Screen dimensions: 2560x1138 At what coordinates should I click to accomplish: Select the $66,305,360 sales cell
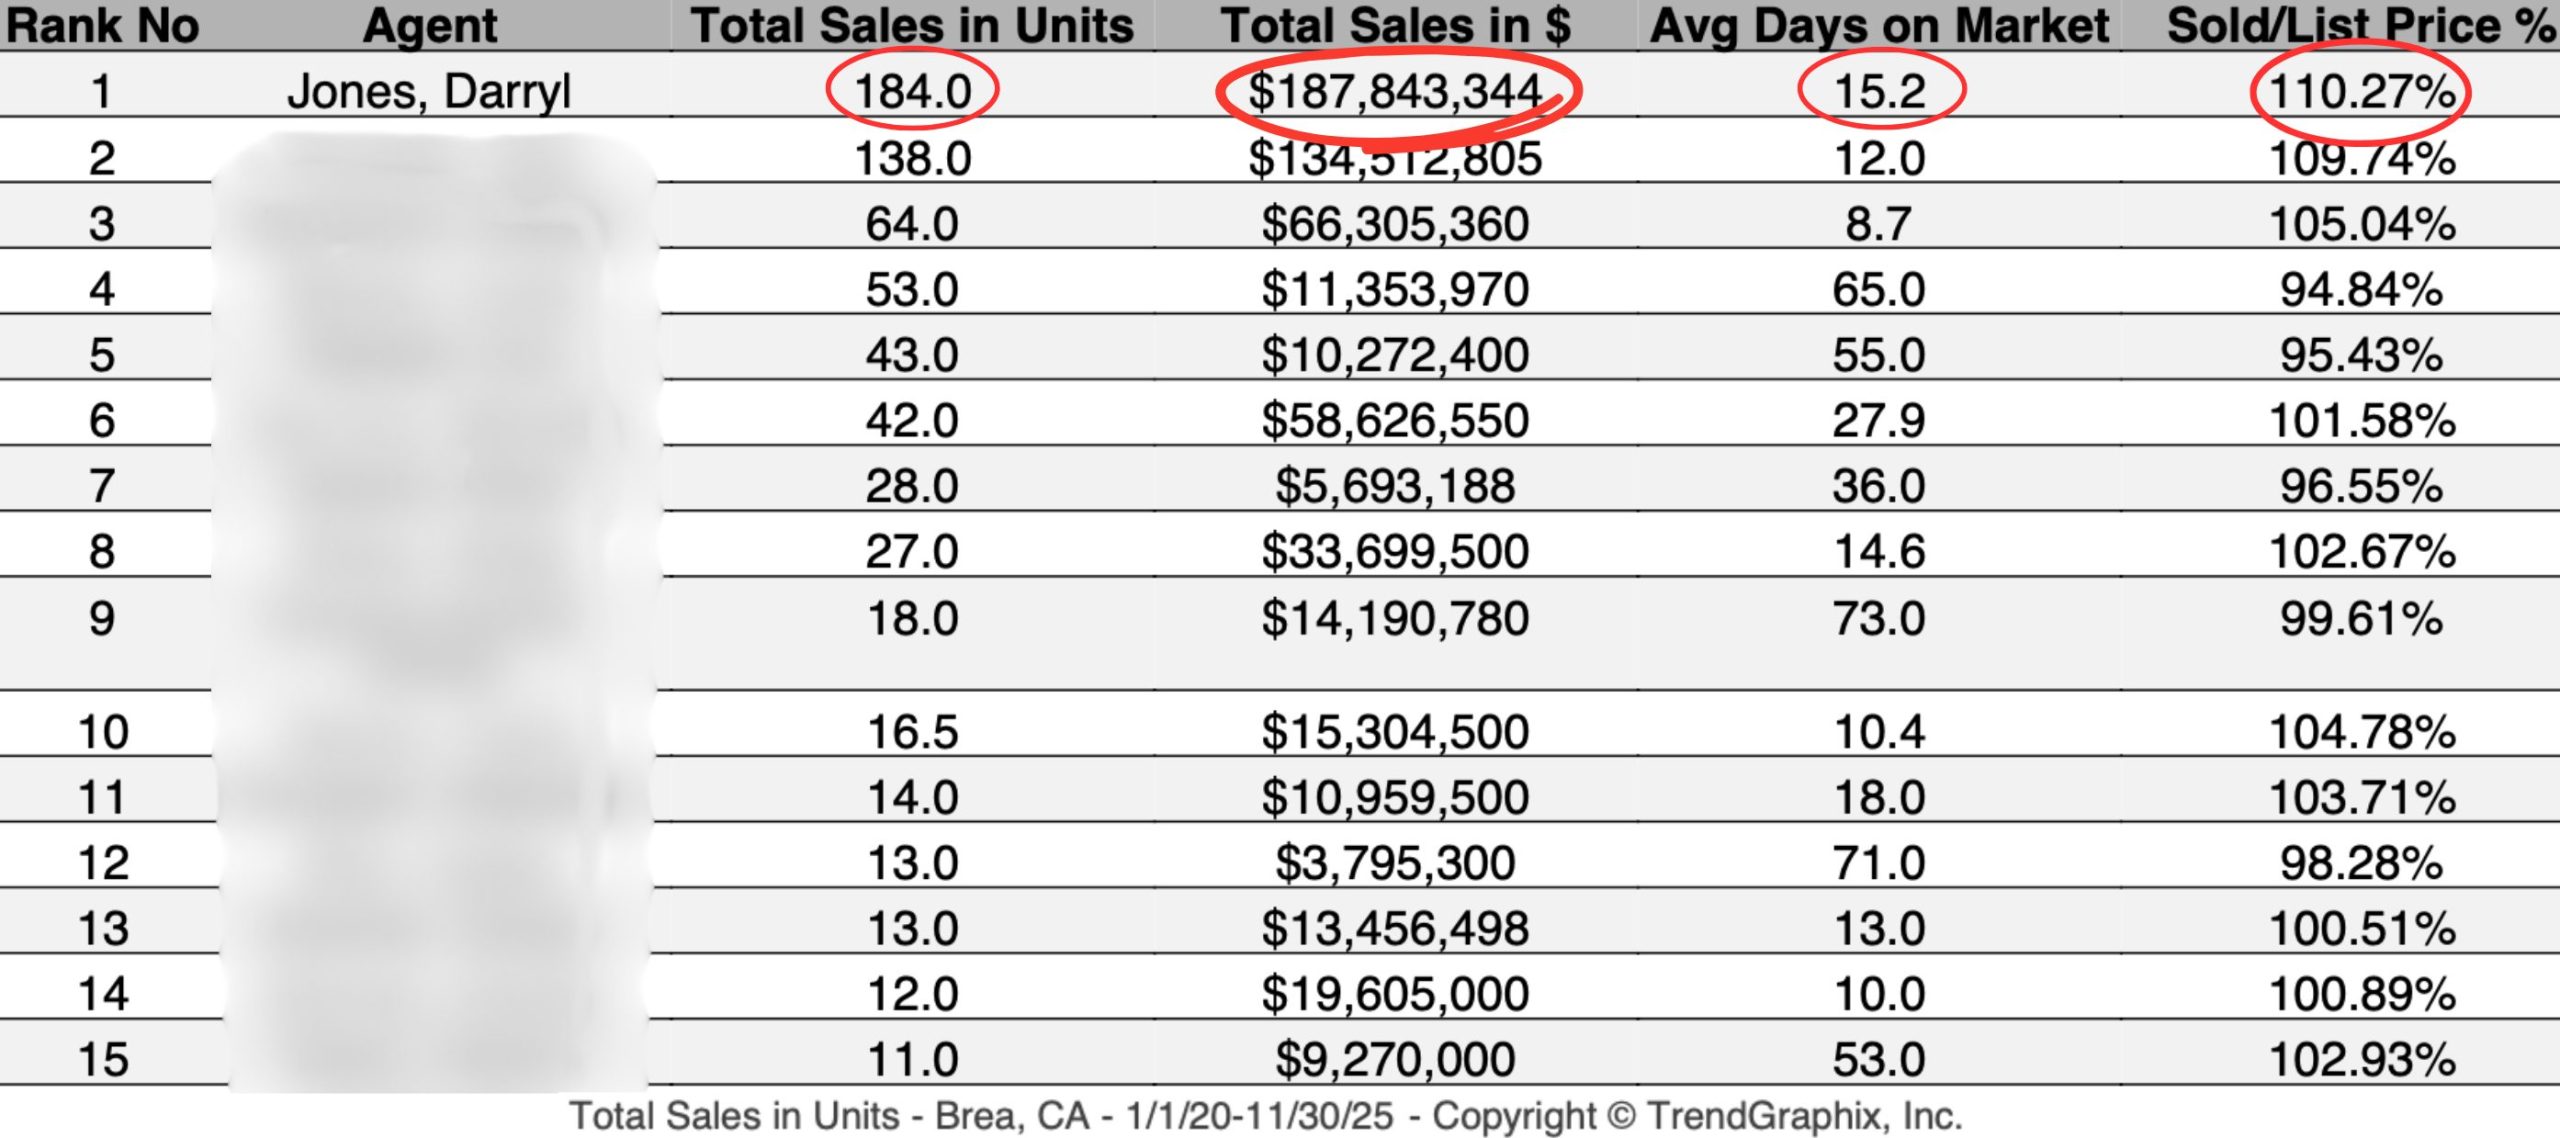click(x=1395, y=224)
